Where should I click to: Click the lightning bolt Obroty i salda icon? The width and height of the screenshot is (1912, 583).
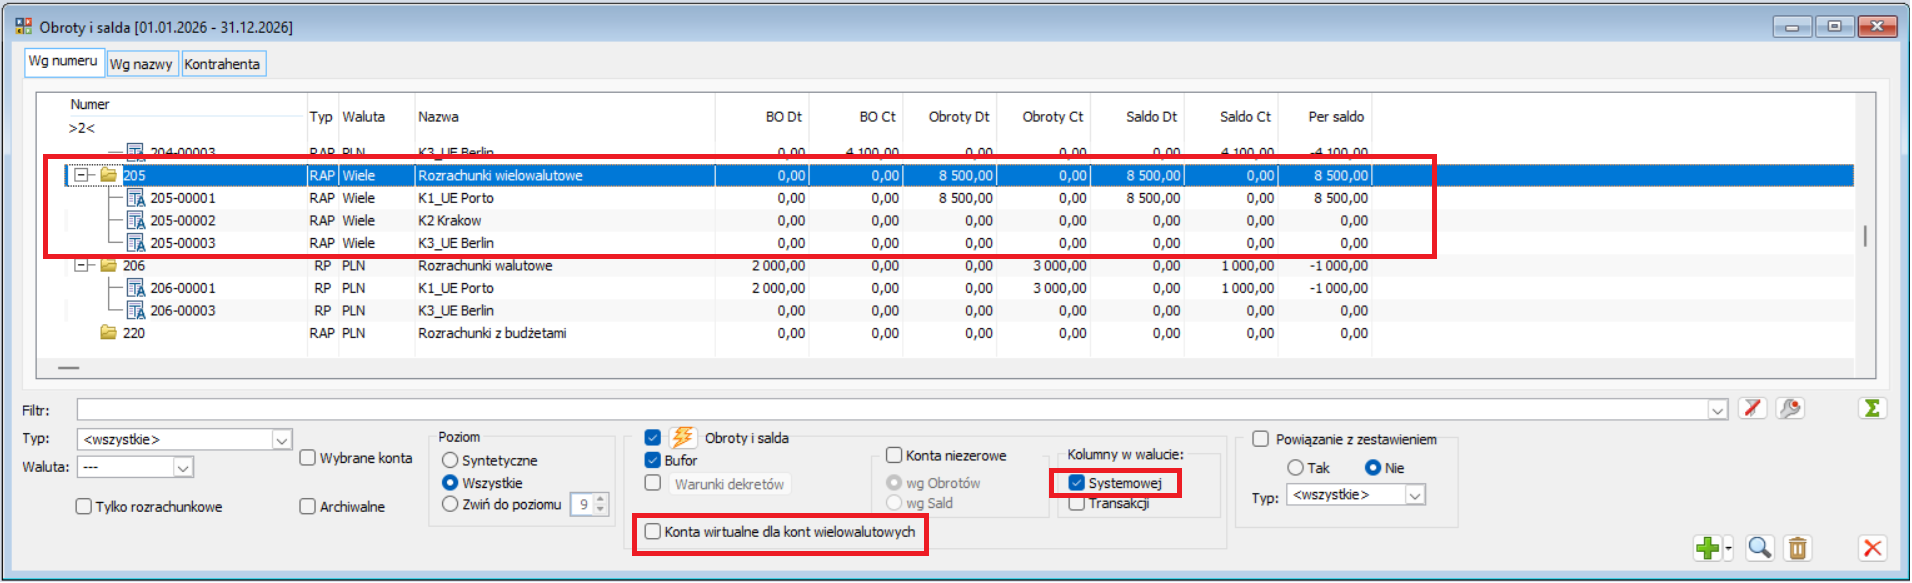[683, 437]
